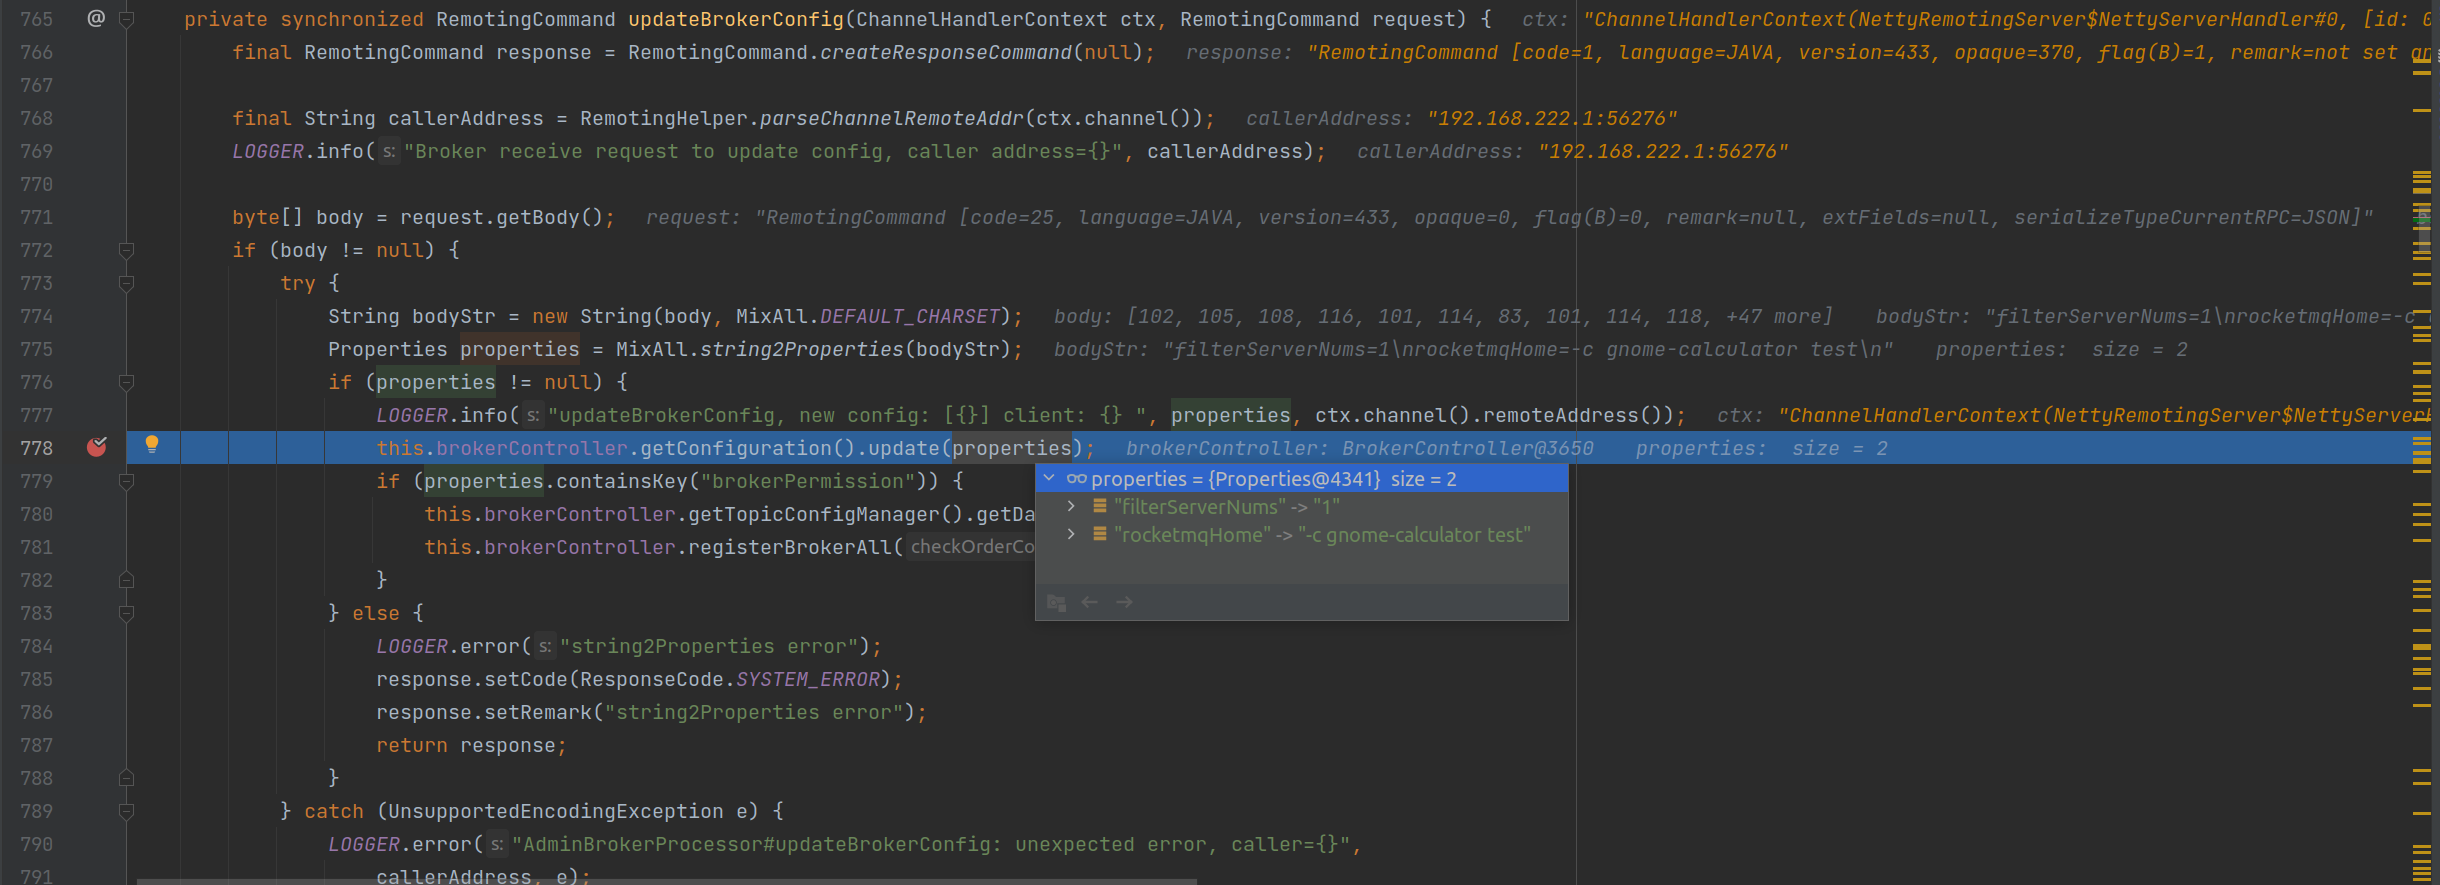Click the map entry icon for rocketmqHome
The image size is (2440, 885).
tap(1100, 535)
